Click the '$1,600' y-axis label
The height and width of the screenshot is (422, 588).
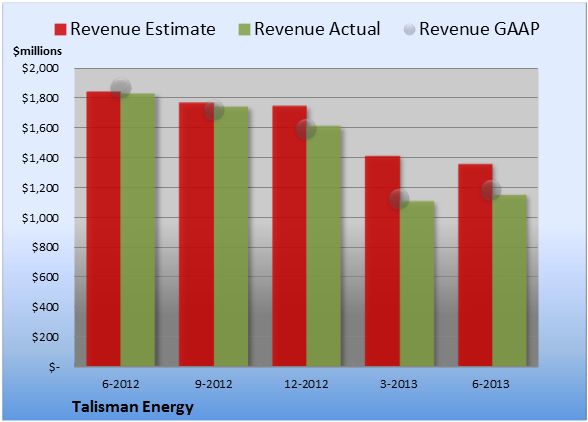click(40, 128)
